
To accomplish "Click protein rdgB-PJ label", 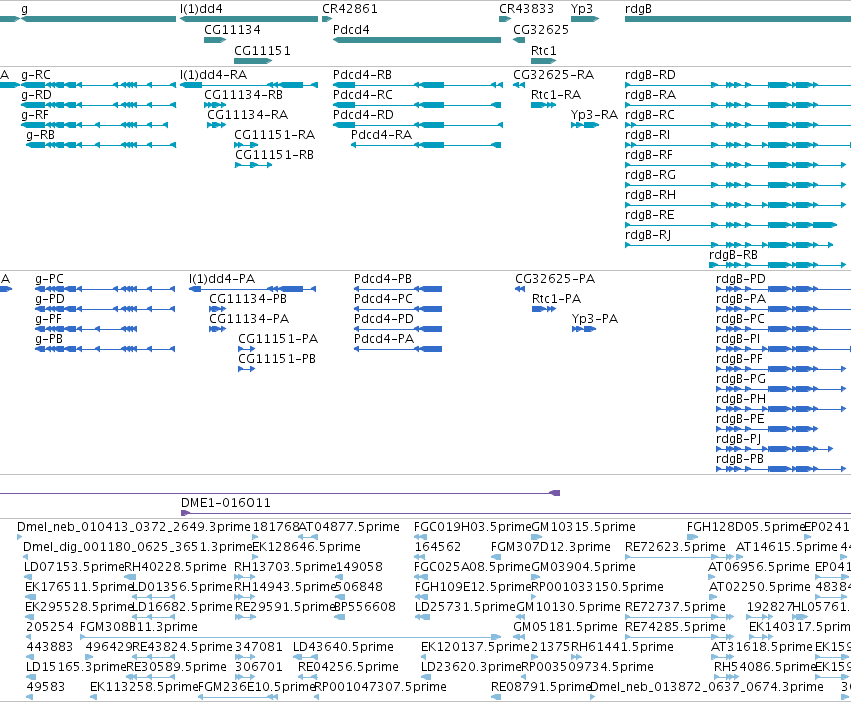I will [x=738, y=439].
